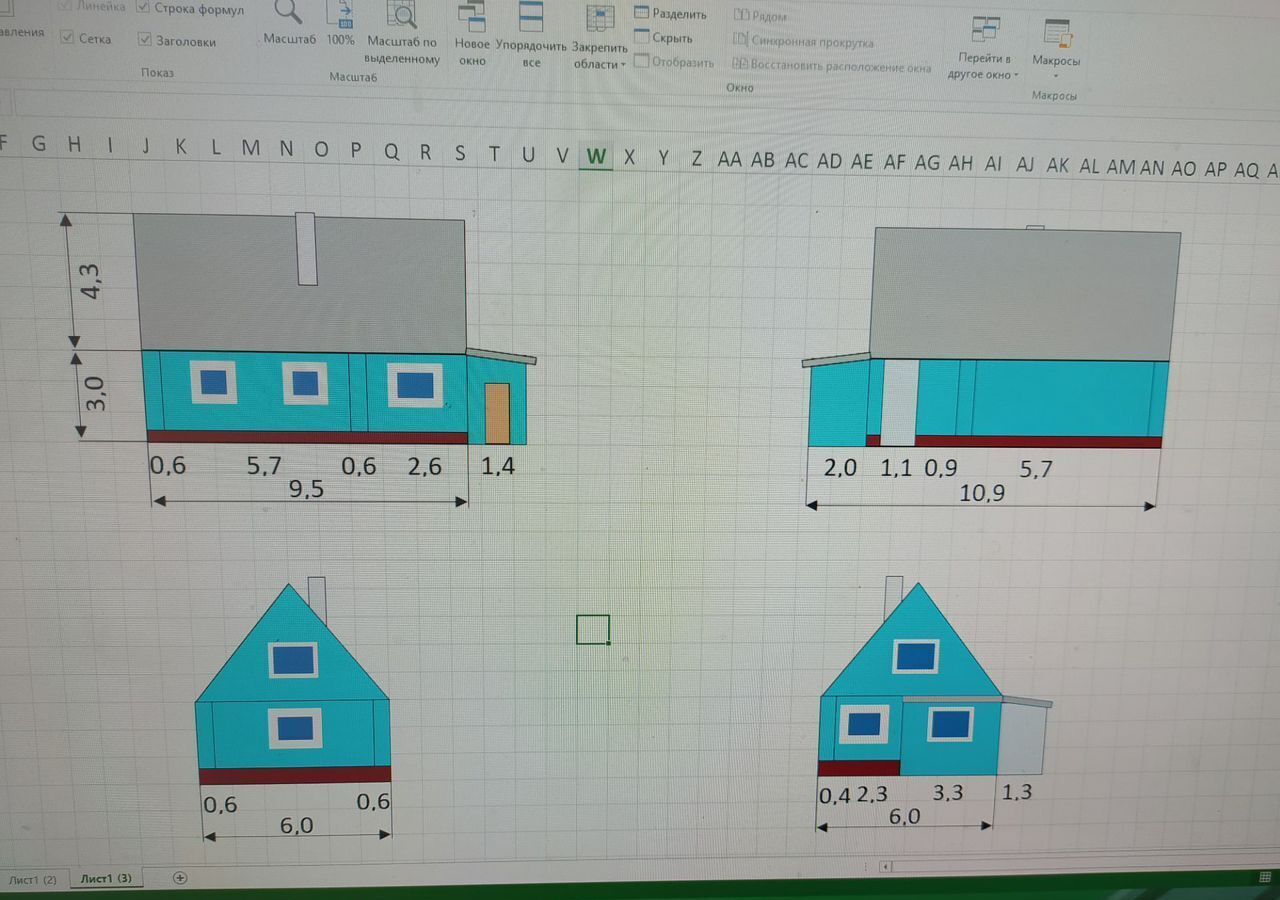Select upper attic window of bottom-left house
The image size is (1280, 900).
293,660
